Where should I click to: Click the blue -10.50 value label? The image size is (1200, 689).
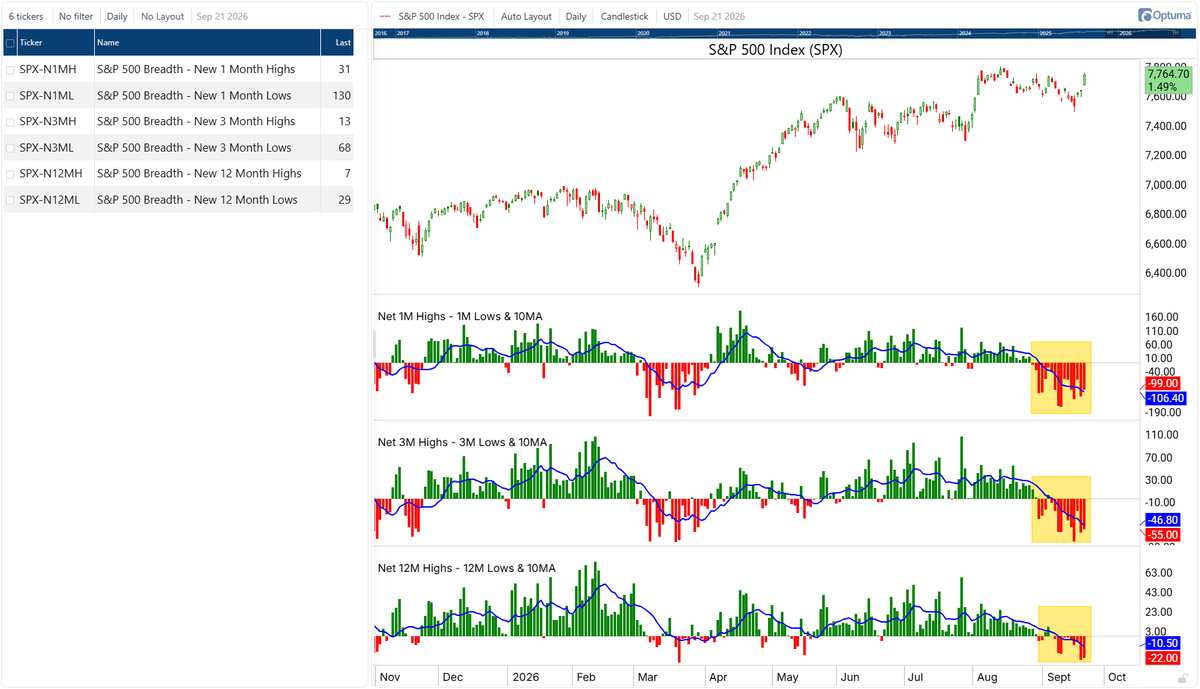[1163, 644]
